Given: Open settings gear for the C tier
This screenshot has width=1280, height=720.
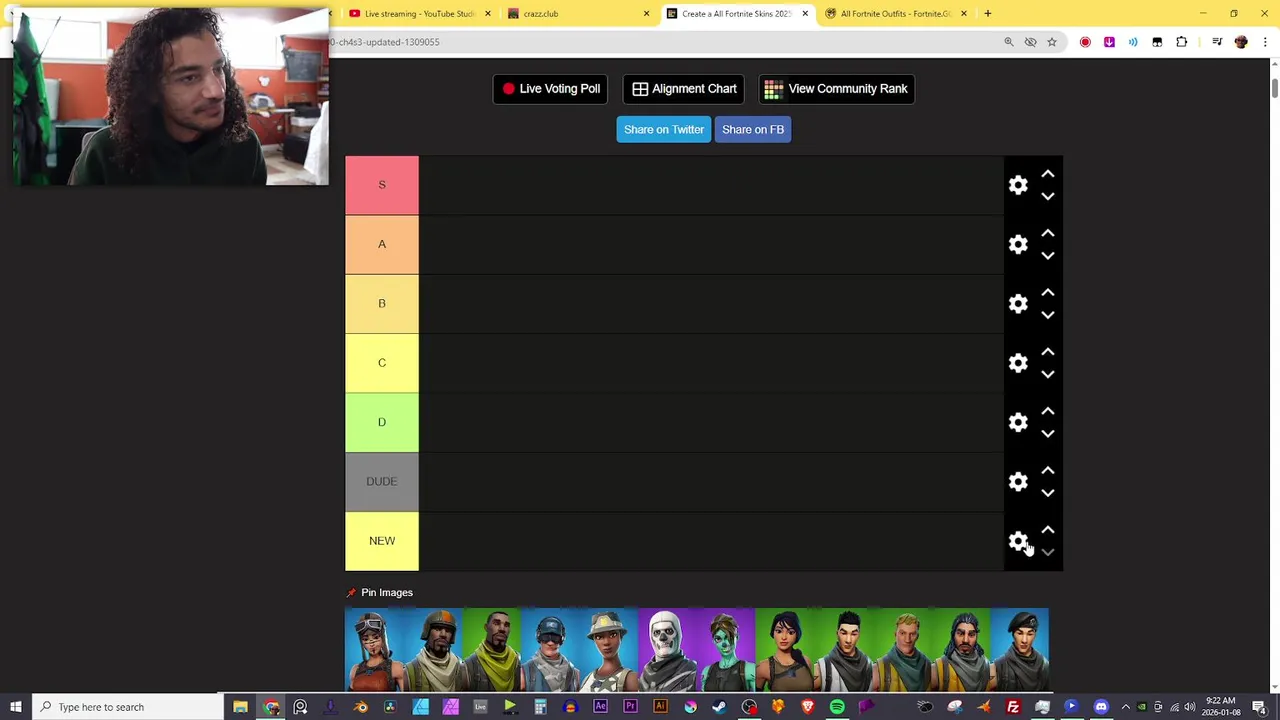Looking at the screenshot, I should point(1018,363).
